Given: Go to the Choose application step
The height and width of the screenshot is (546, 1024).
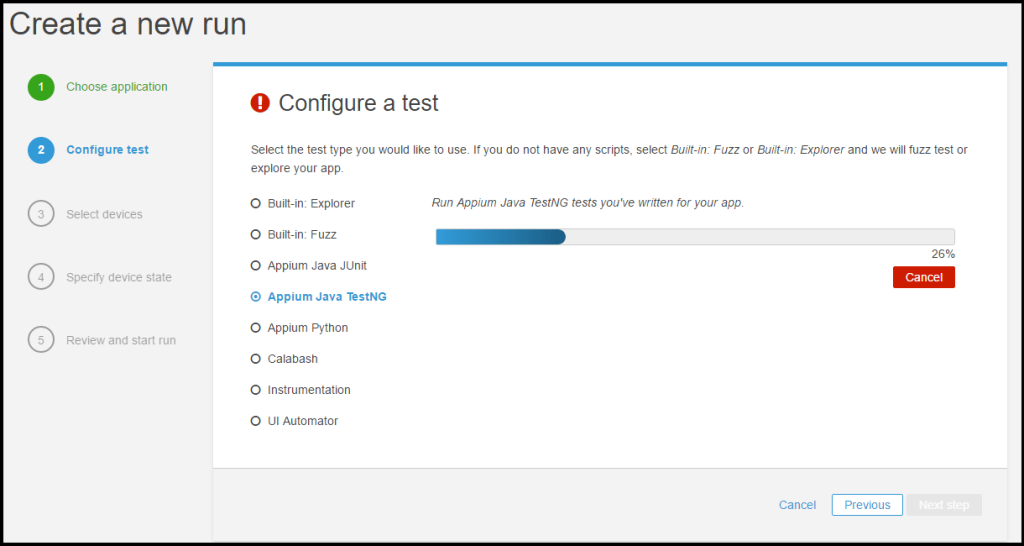Looking at the screenshot, I should pos(116,87).
